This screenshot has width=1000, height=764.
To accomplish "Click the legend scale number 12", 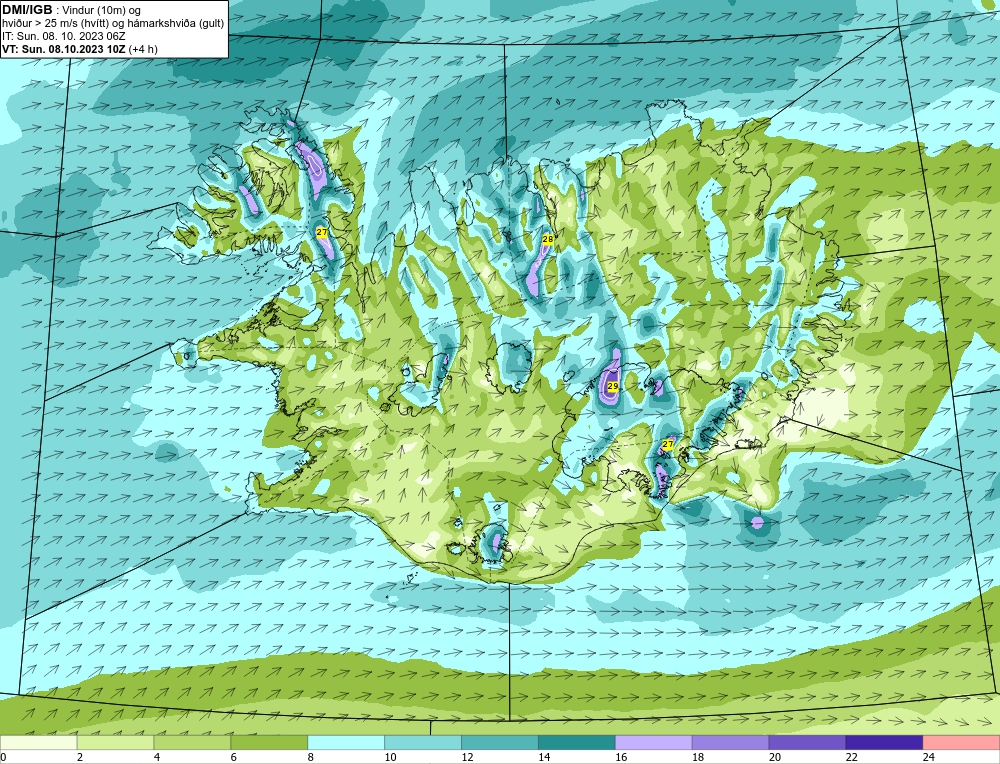I will (467, 757).
